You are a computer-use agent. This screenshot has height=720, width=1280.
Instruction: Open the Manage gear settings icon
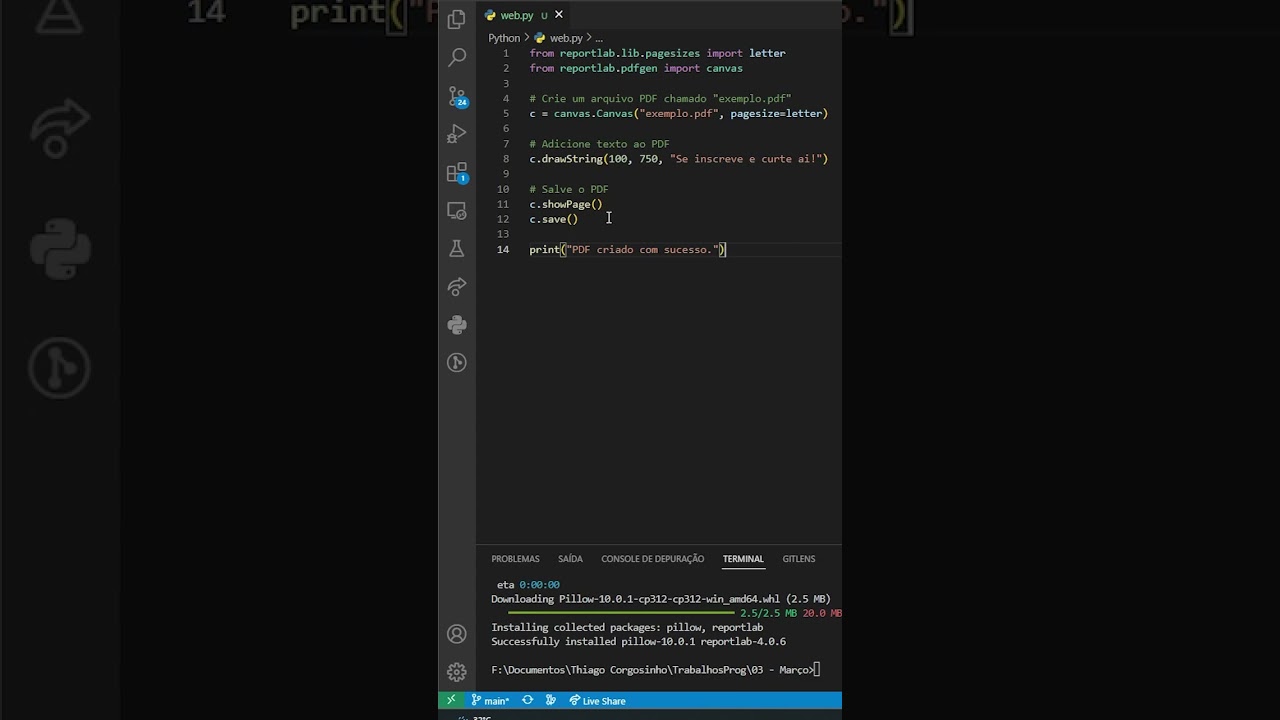click(457, 672)
